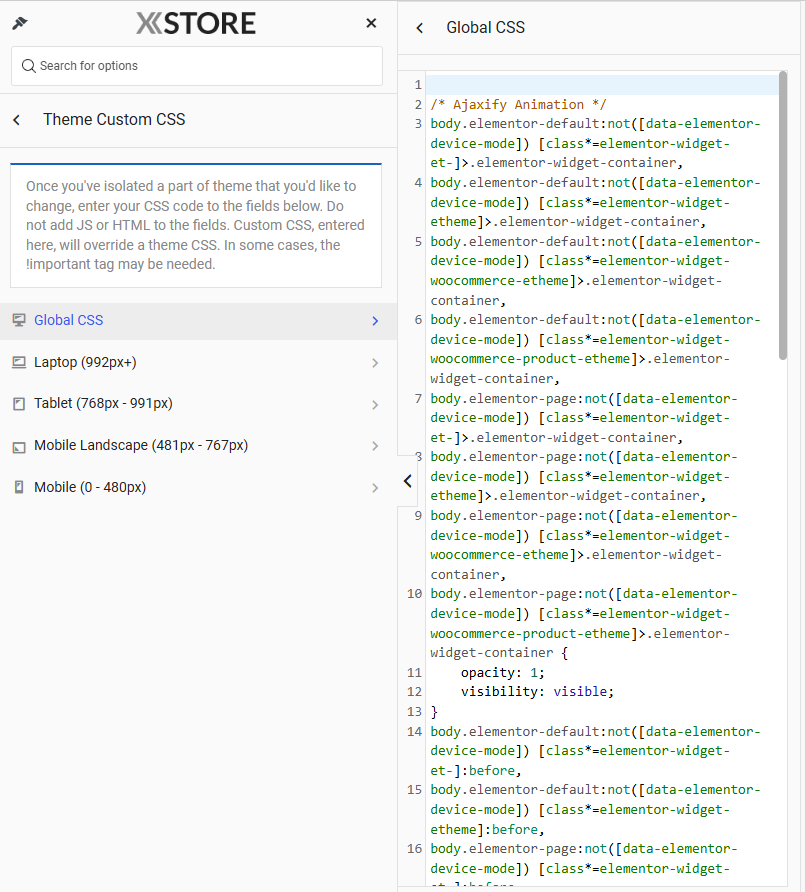Expand chevron on Mobile Landscape row
The height and width of the screenshot is (892, 805).
[375, 446]
